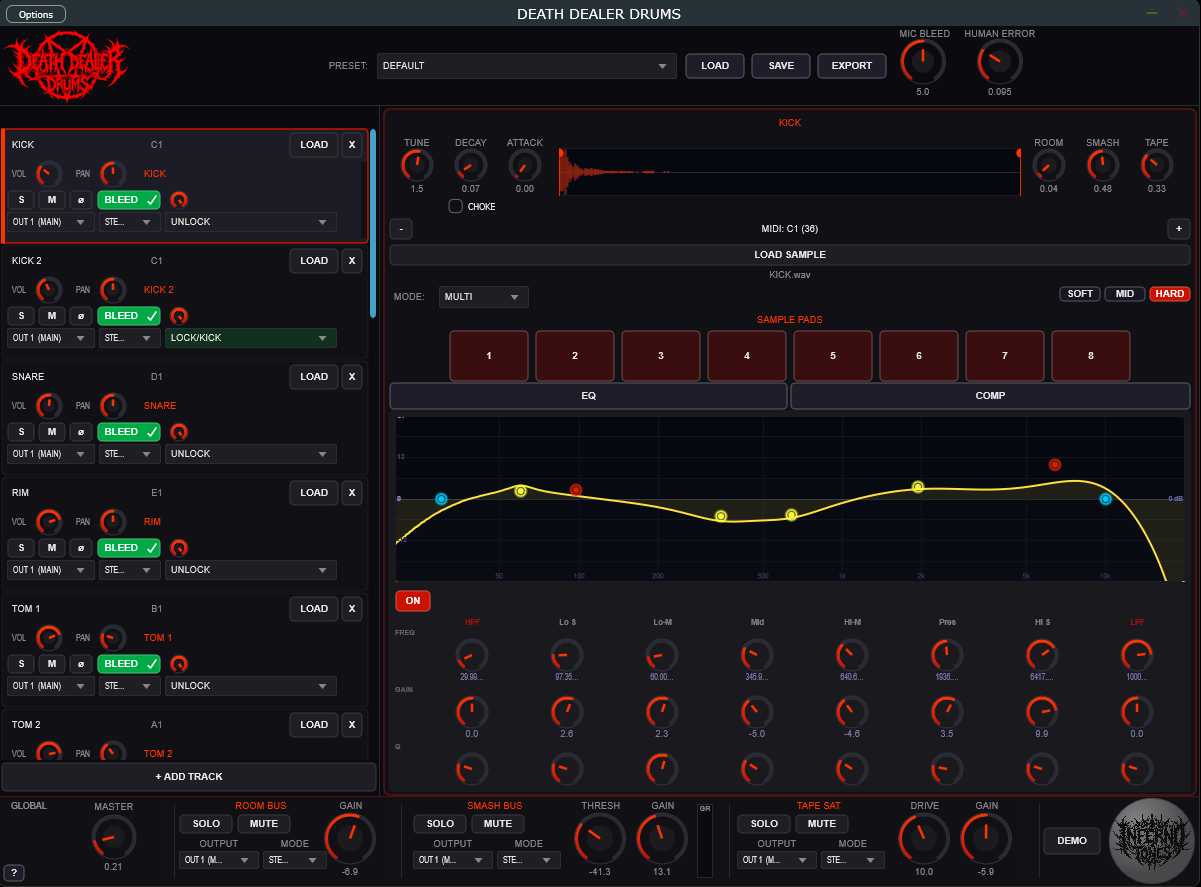The image size is (1201, 887).
Task: Open the MODE dropdown set to MULTI
Action: (x=484, y=297)
